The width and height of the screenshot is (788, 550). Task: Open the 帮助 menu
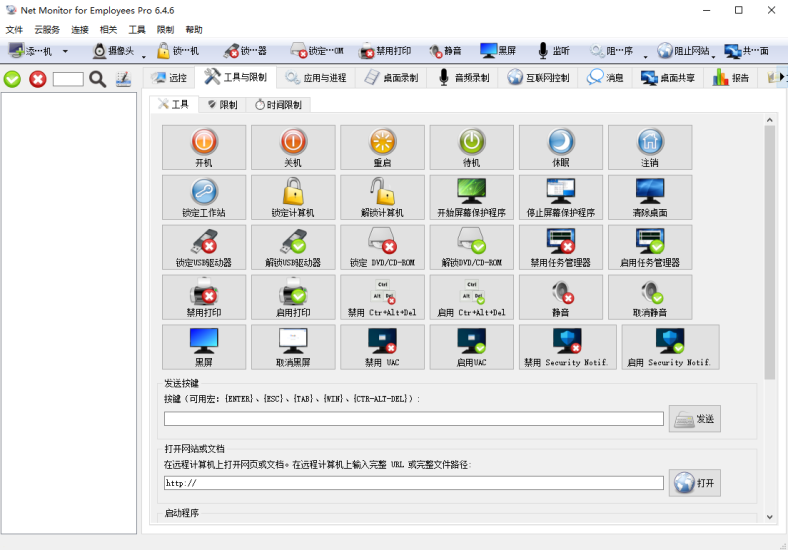pos(194,30)
